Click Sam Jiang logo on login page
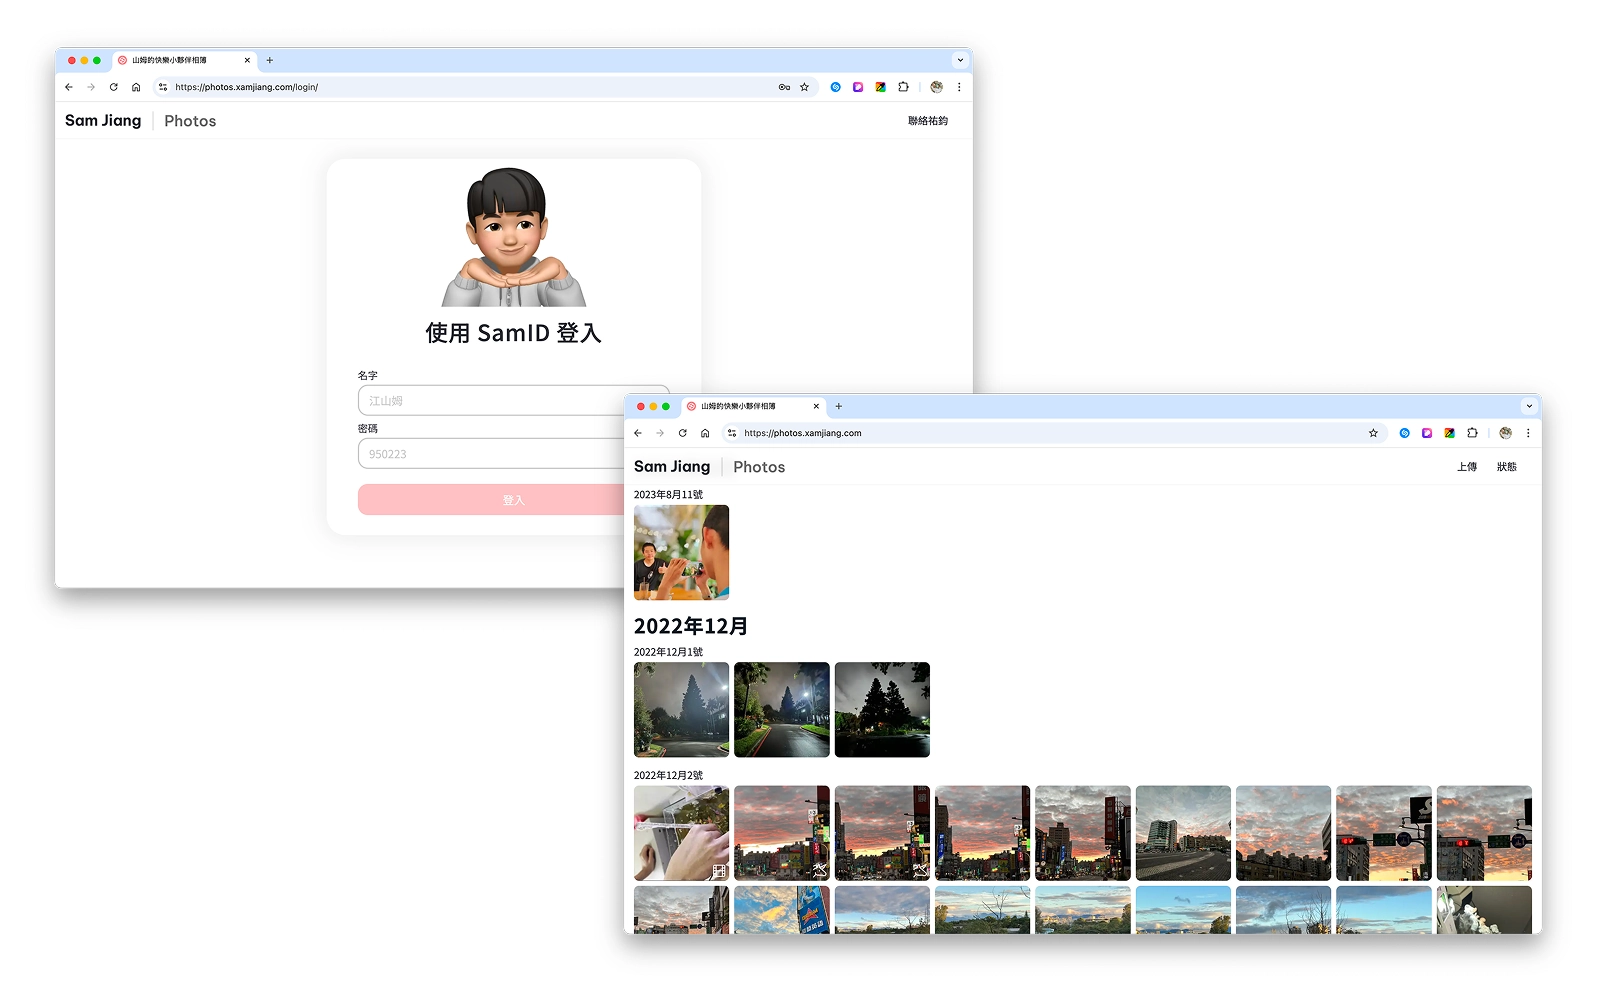Viewport: 1600px width, 1000px height. (103, 121)
